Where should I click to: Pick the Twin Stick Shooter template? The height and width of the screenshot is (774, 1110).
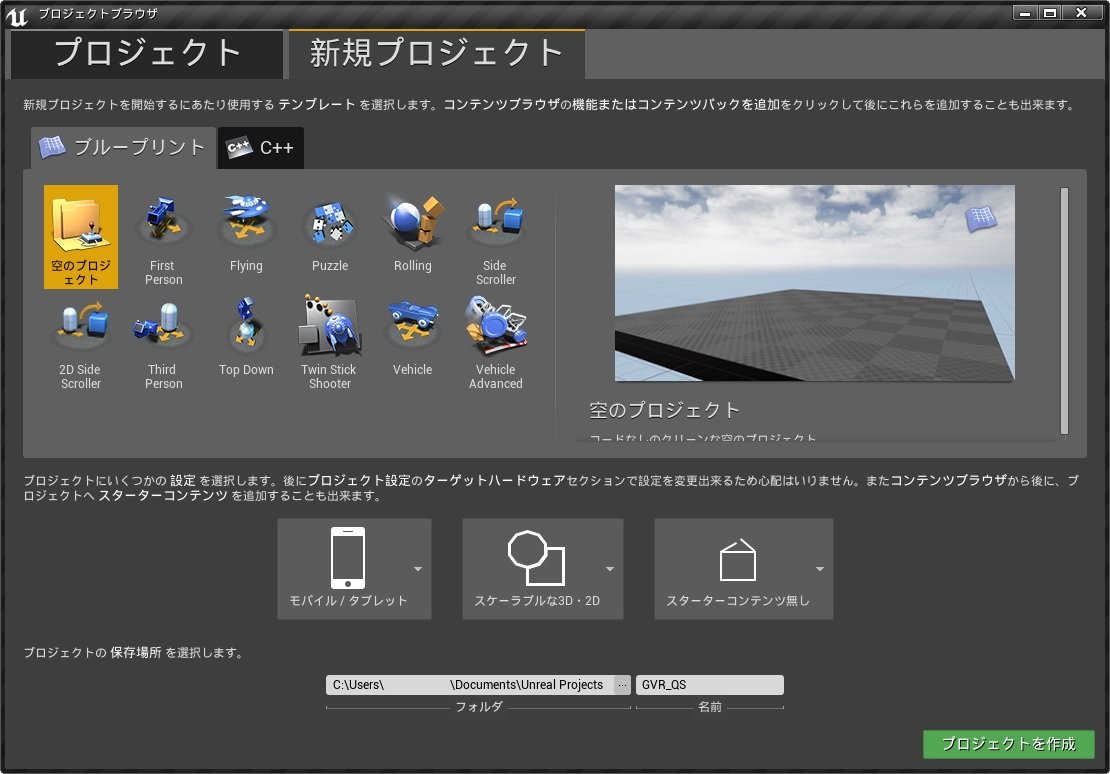pos(330,341)
